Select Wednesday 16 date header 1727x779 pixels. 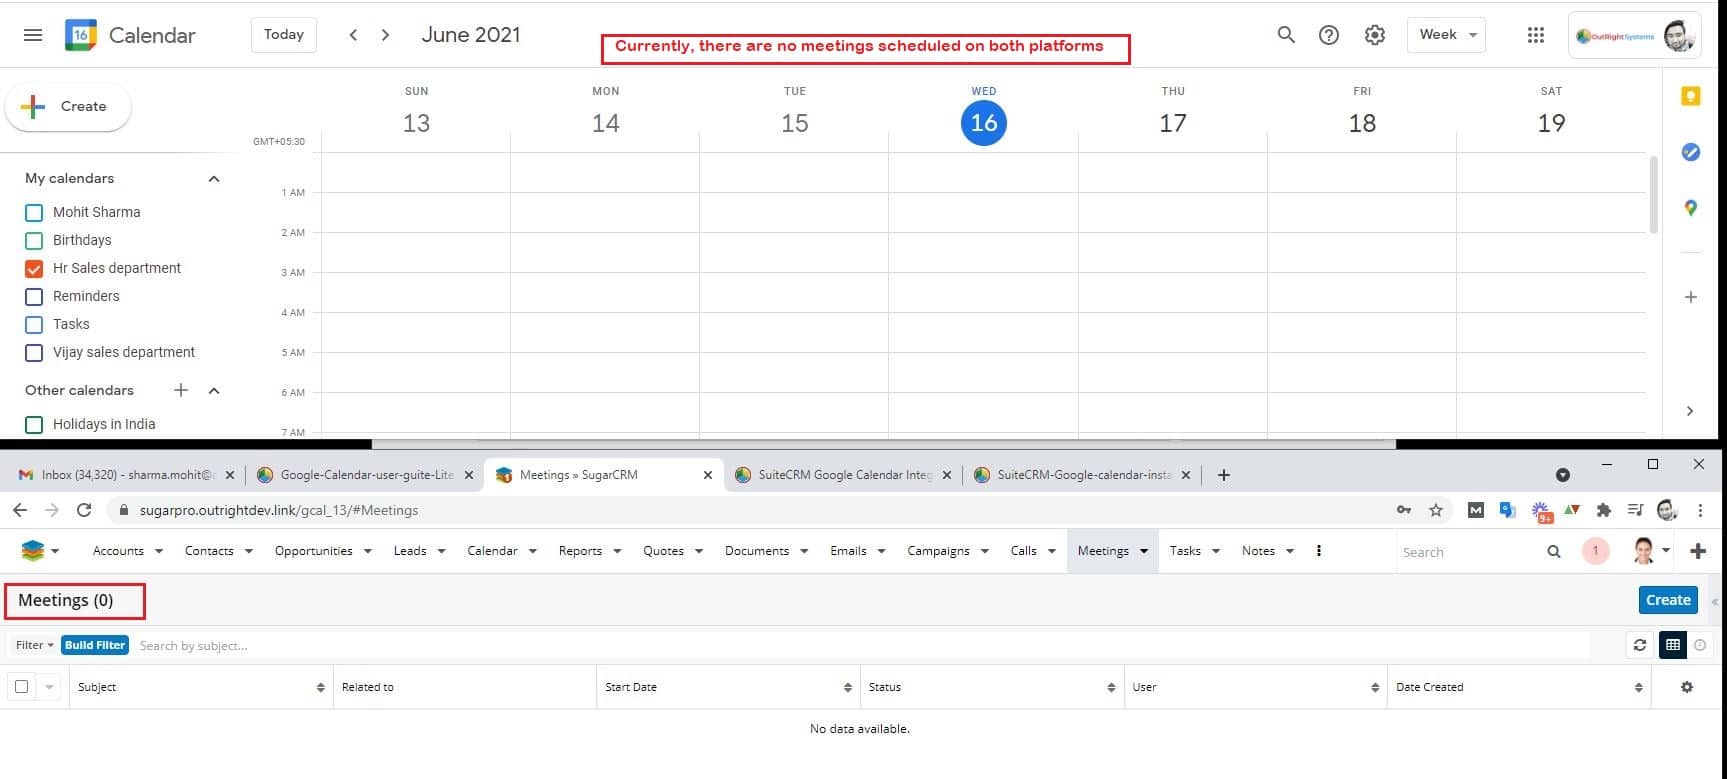click(983, 123)
